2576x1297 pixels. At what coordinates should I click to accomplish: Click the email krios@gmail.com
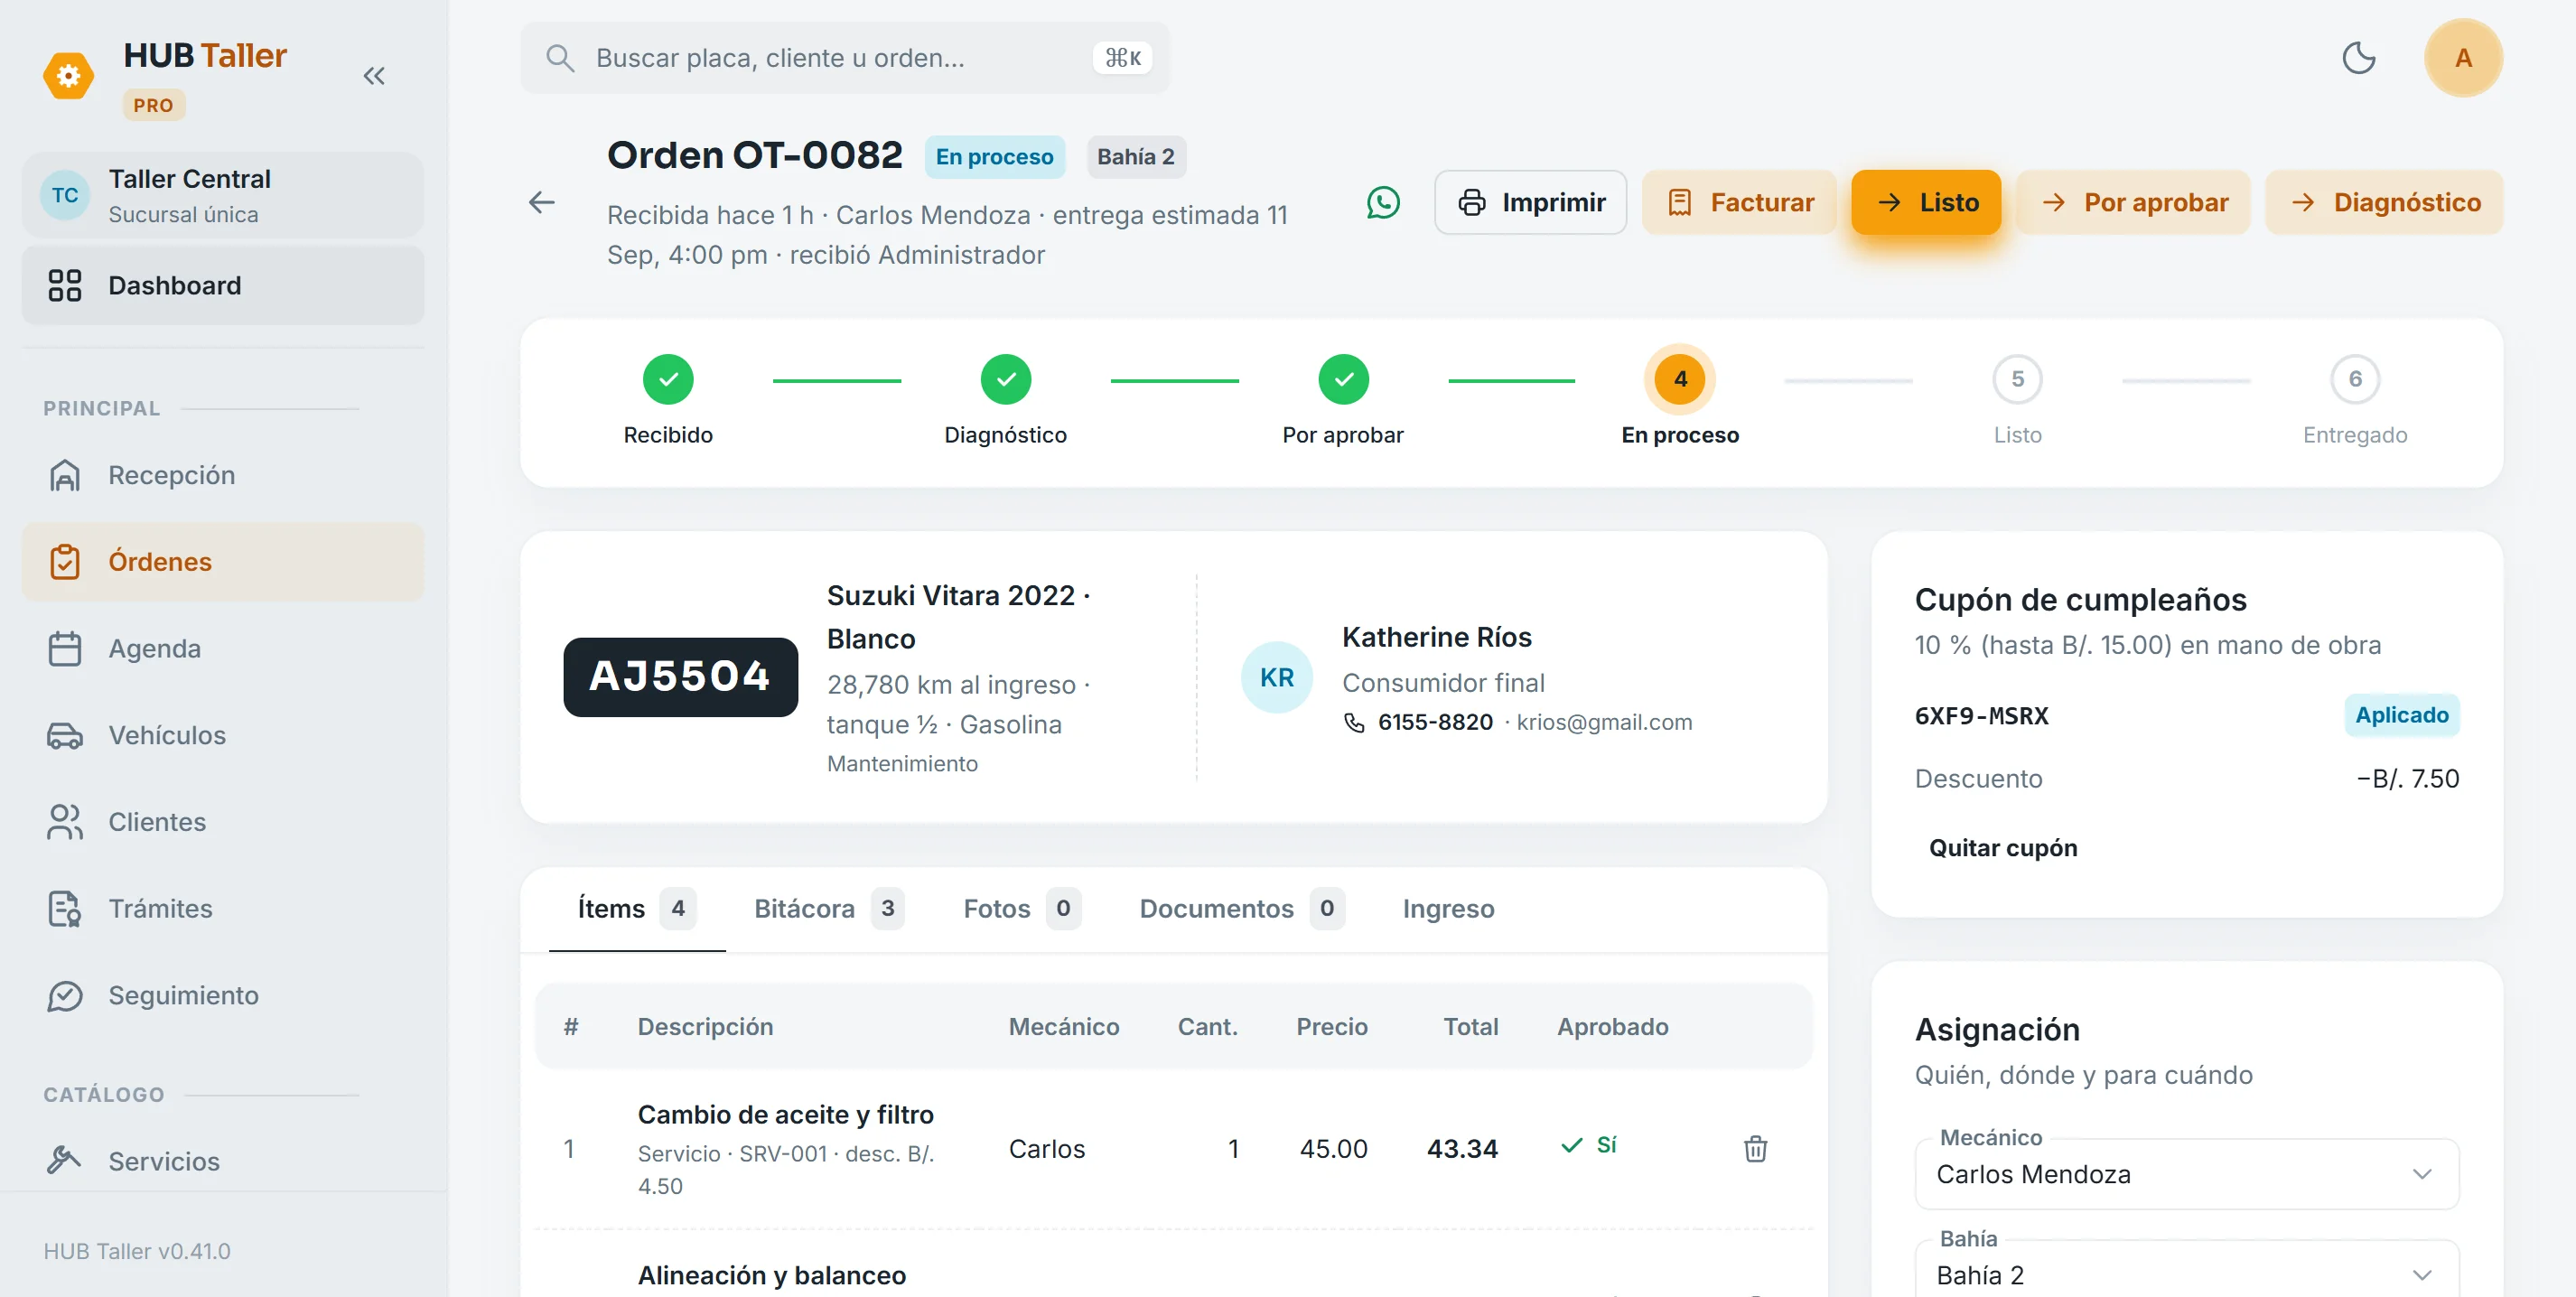(x=1604, y=722)
